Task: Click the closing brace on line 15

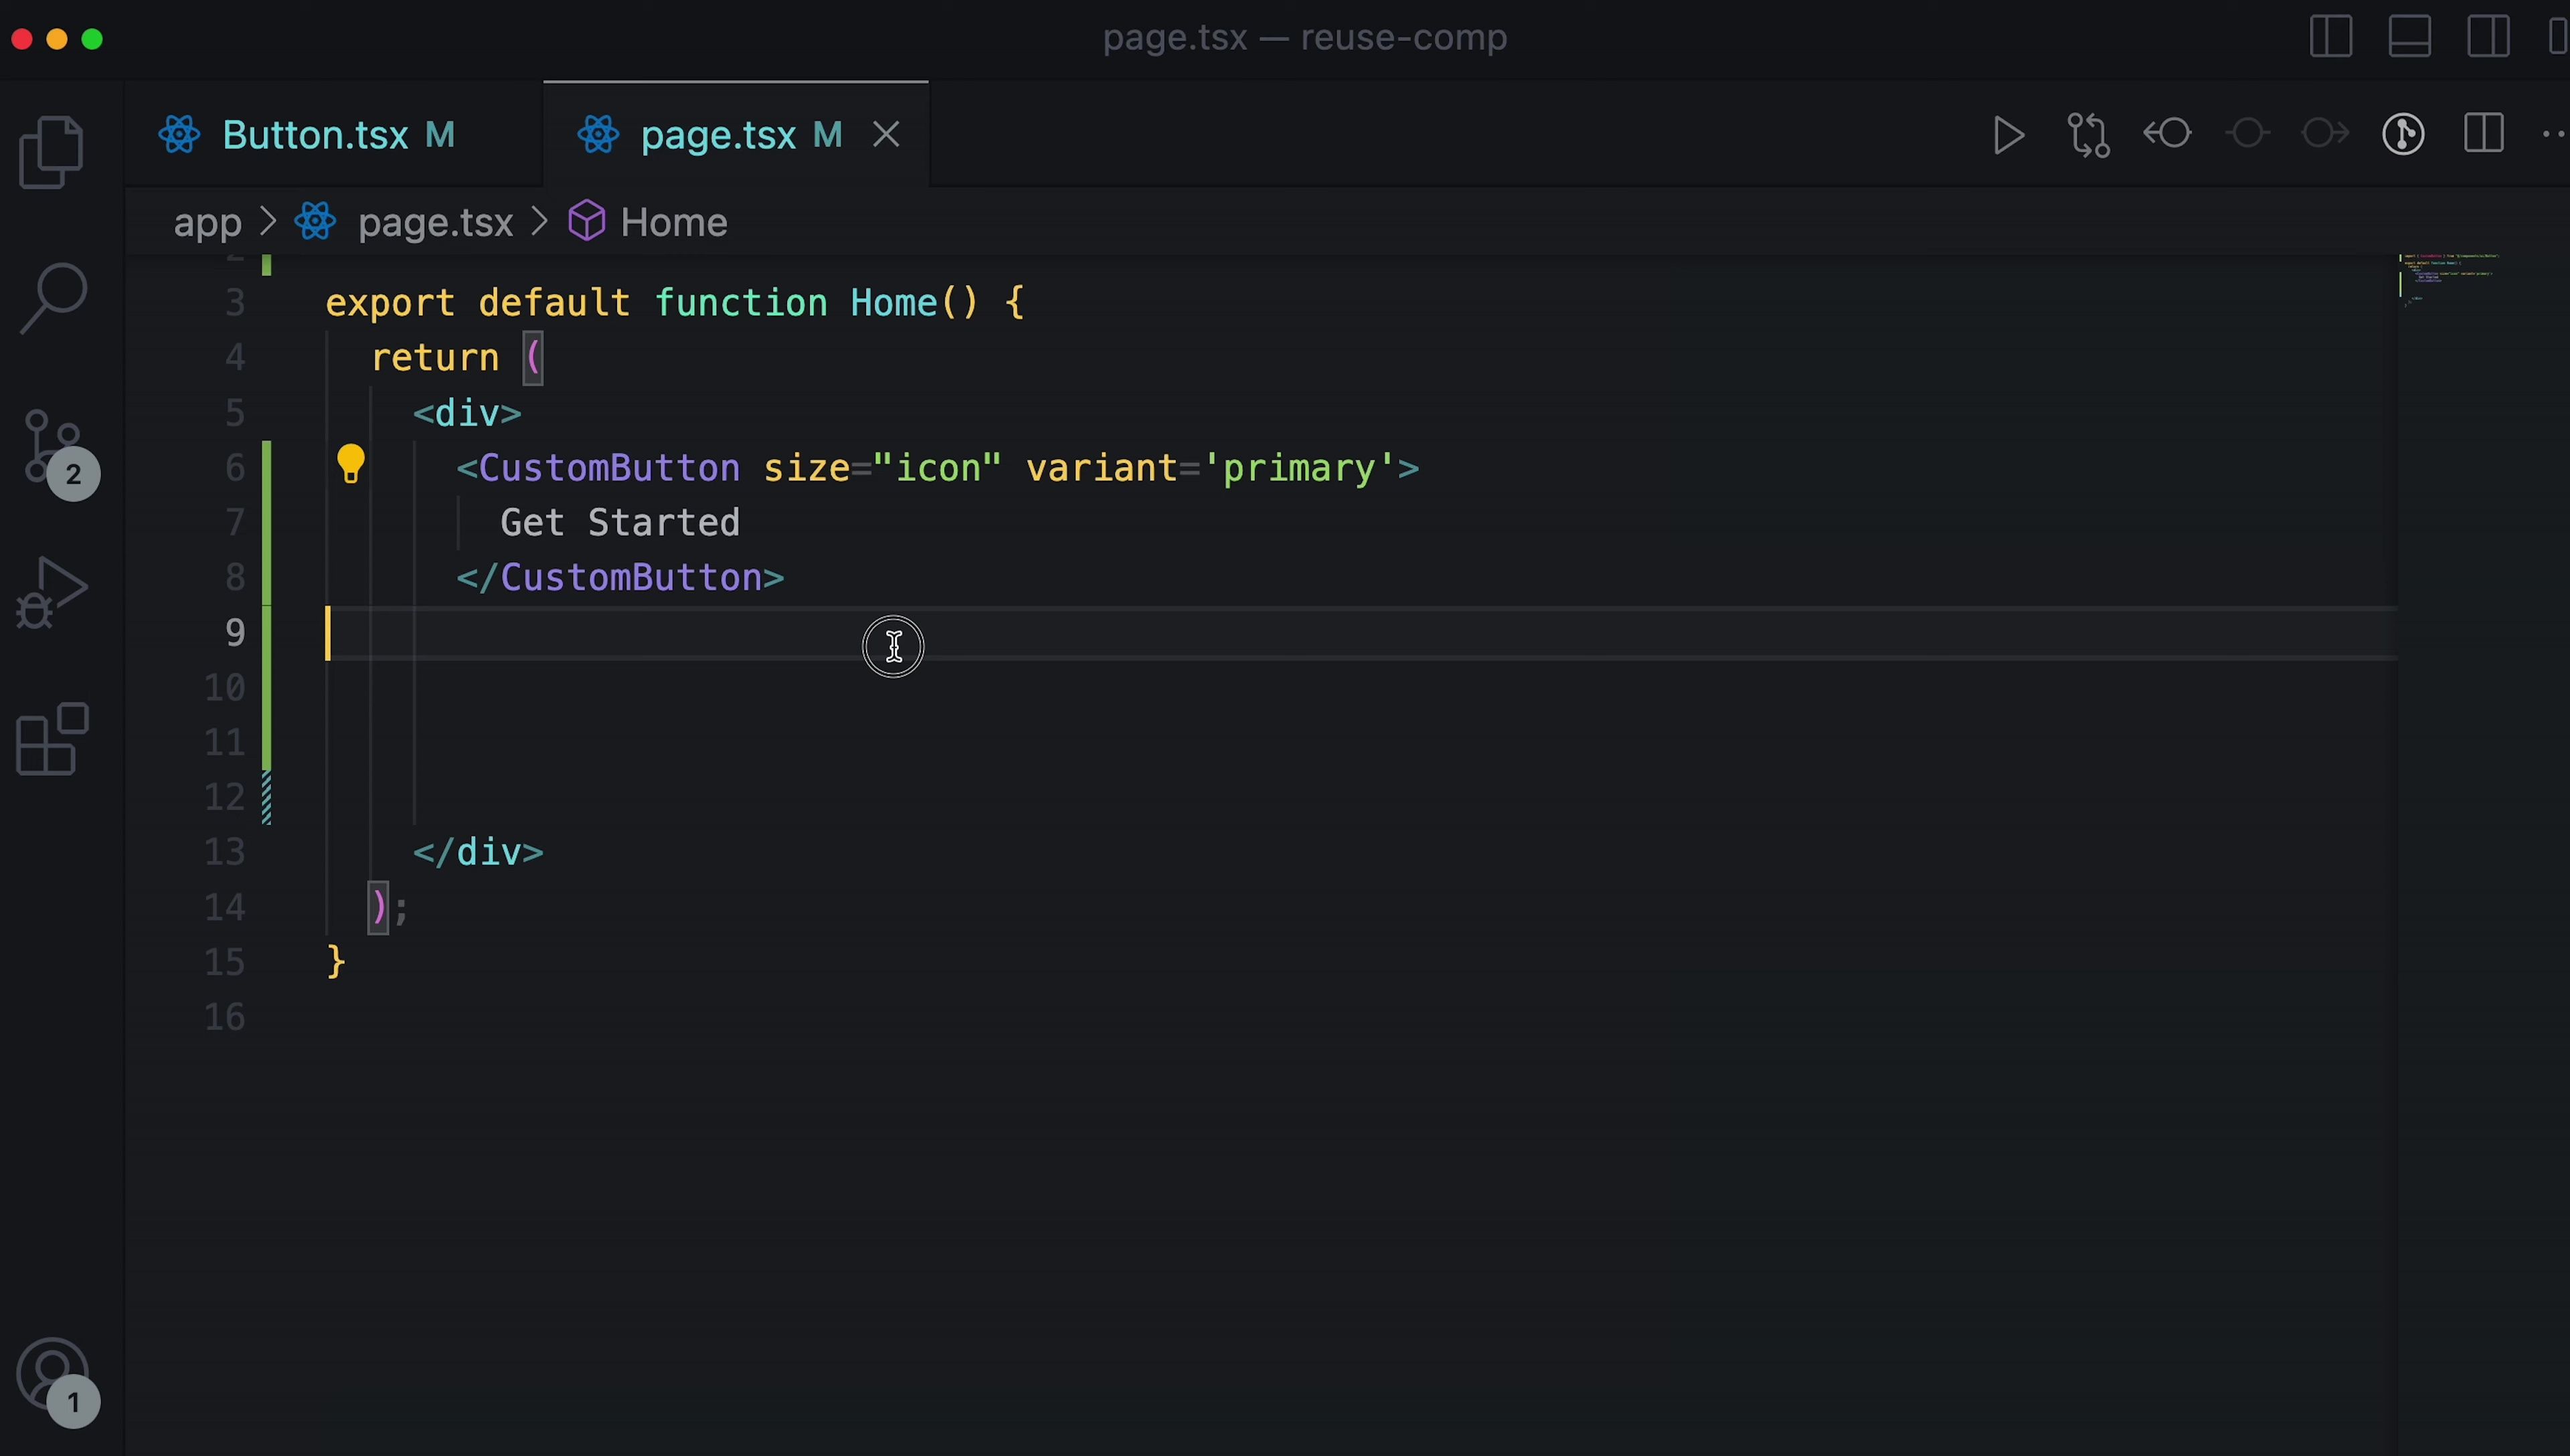Action: pos(336,962)
